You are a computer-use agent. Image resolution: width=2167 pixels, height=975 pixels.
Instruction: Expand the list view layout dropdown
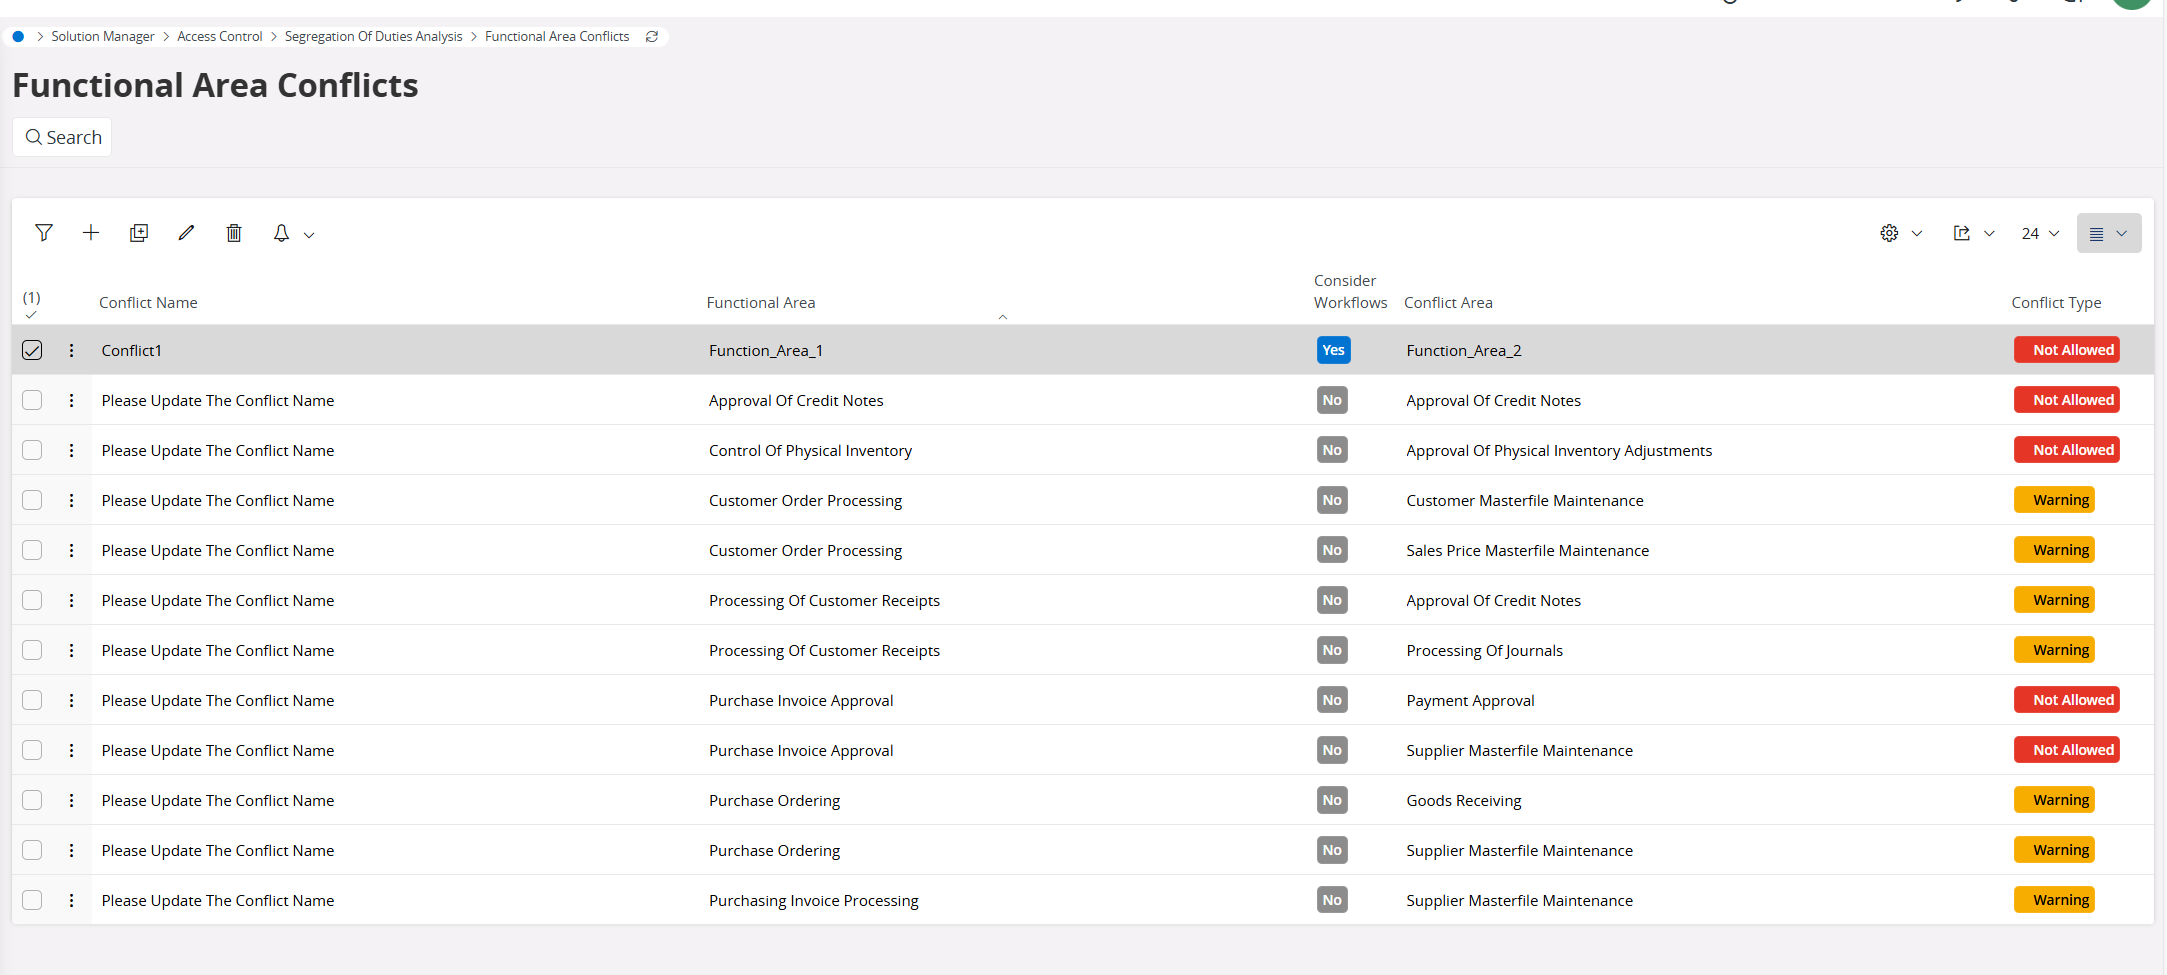click(x=2108, y=233)
